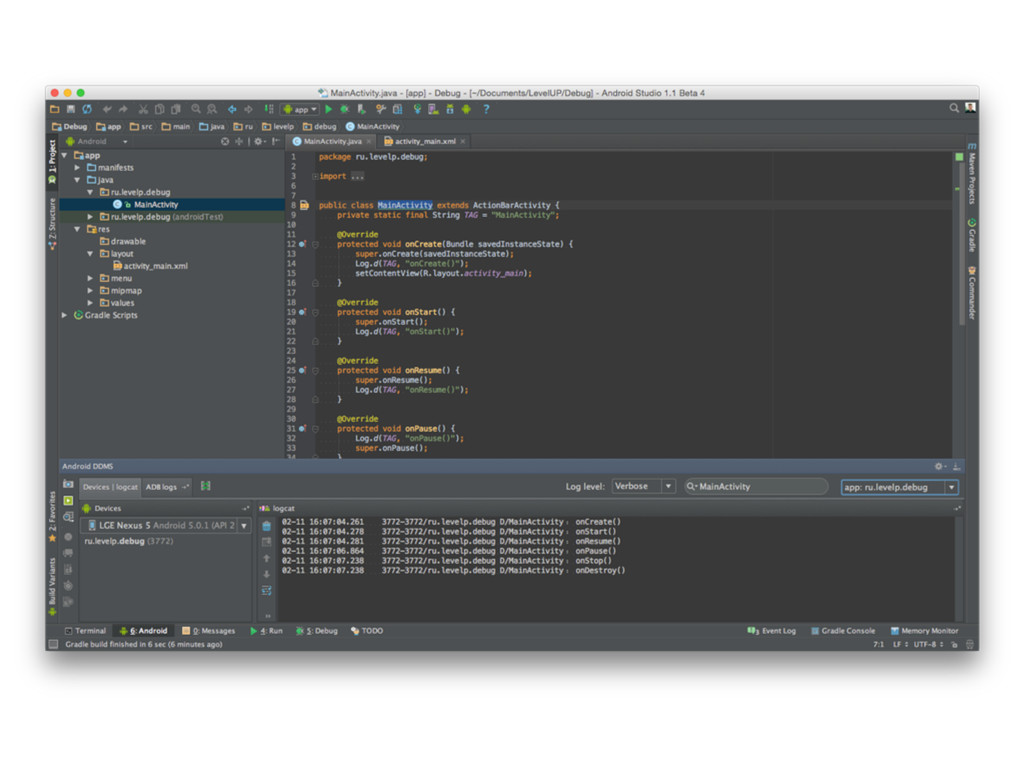Screen dimensions: 1024x768
Task: Click the screen record green icon in DDMS
Action: pyautogui.click(x=68, y=500)
